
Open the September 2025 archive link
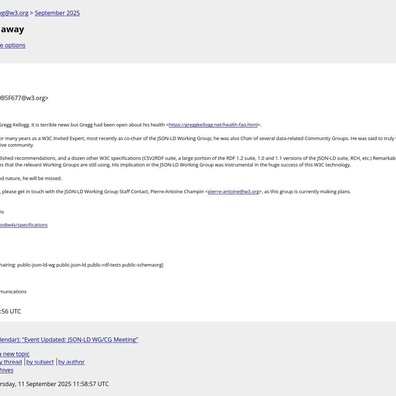tap(57, 13)
